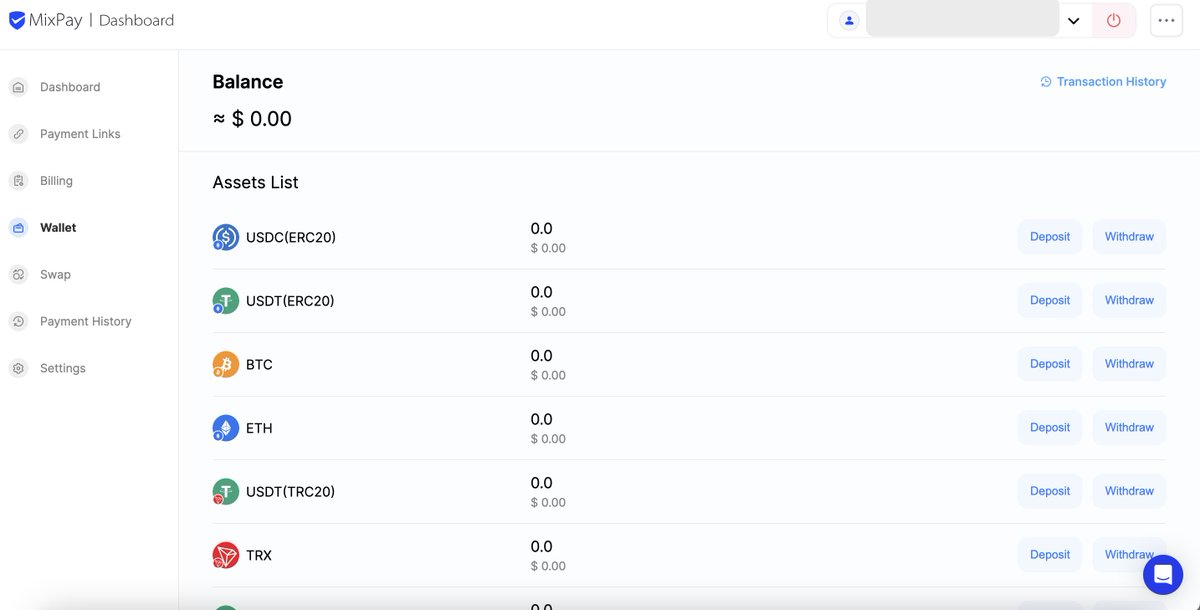Click the USDC(ERC20) coin icon
The height and width of the screenshot is (610, 1200).
(226, 237)
